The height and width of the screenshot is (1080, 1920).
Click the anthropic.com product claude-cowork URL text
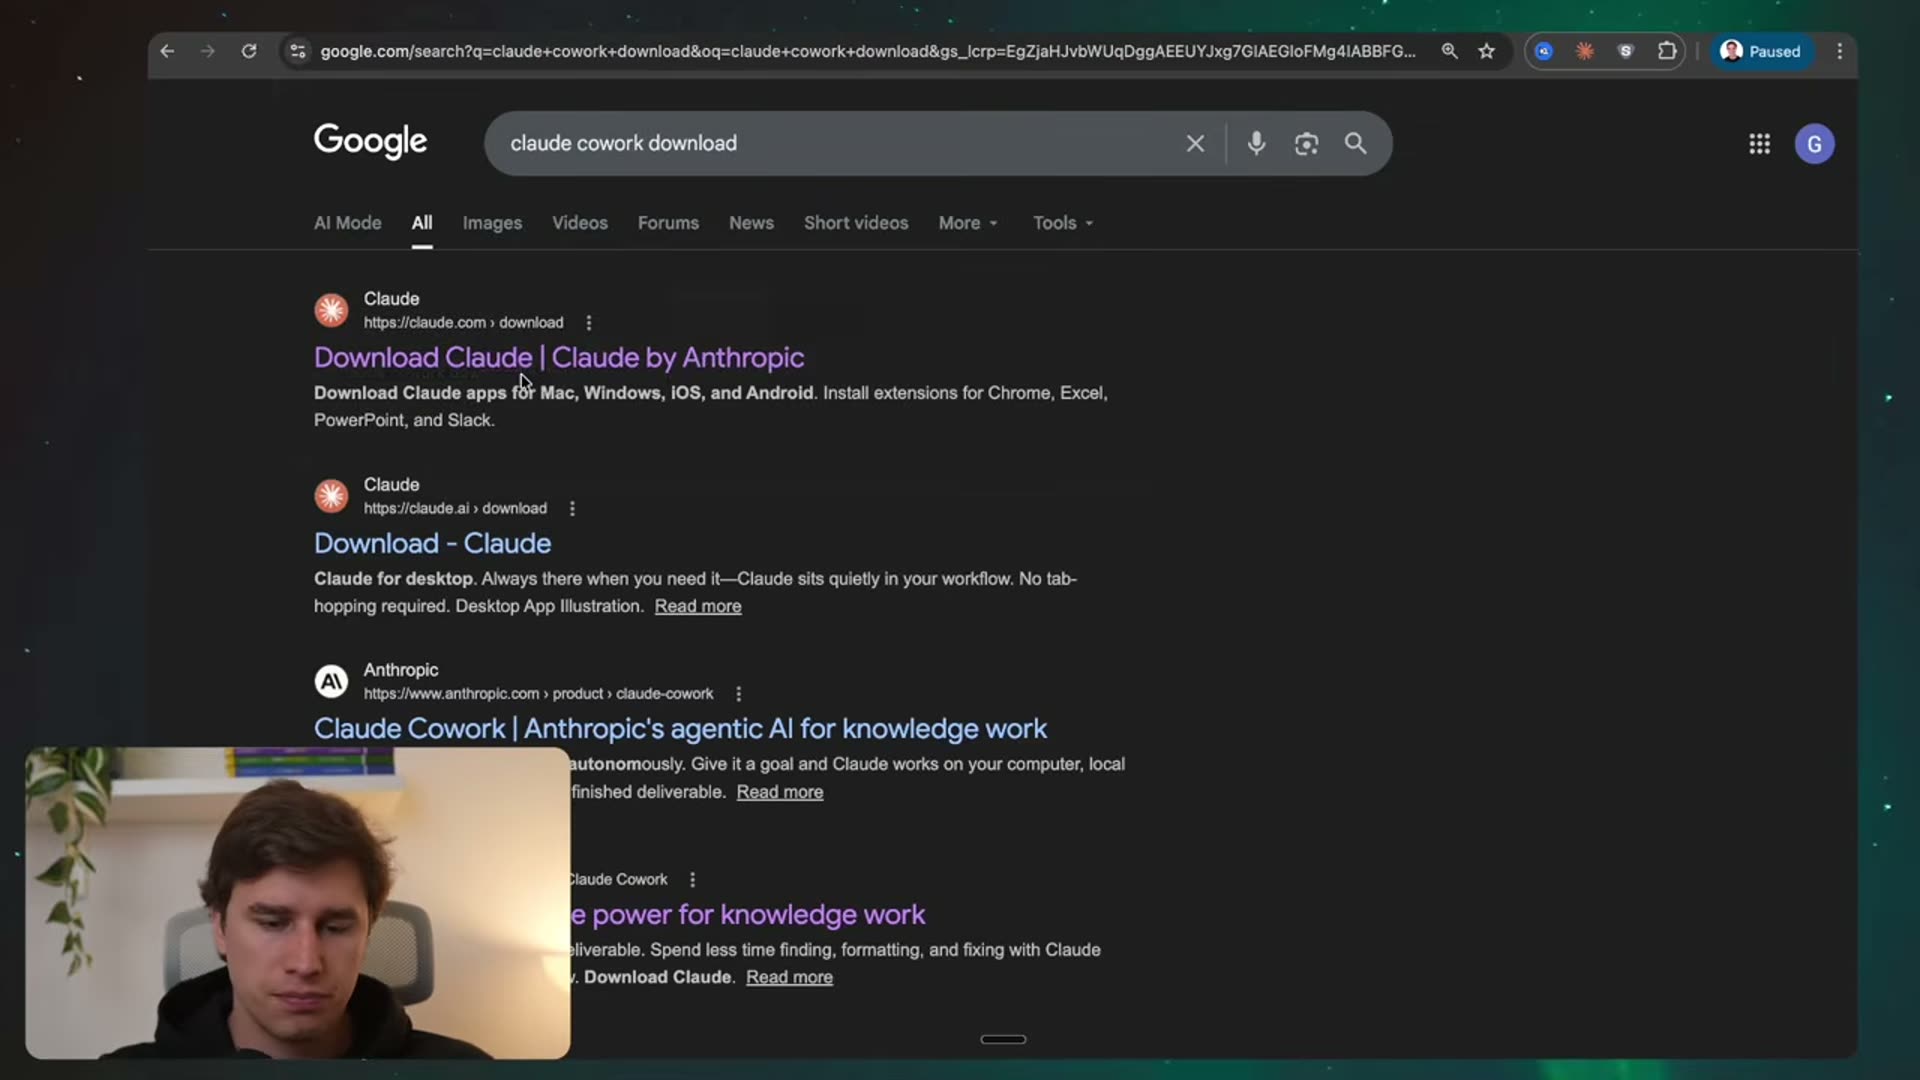538,694
